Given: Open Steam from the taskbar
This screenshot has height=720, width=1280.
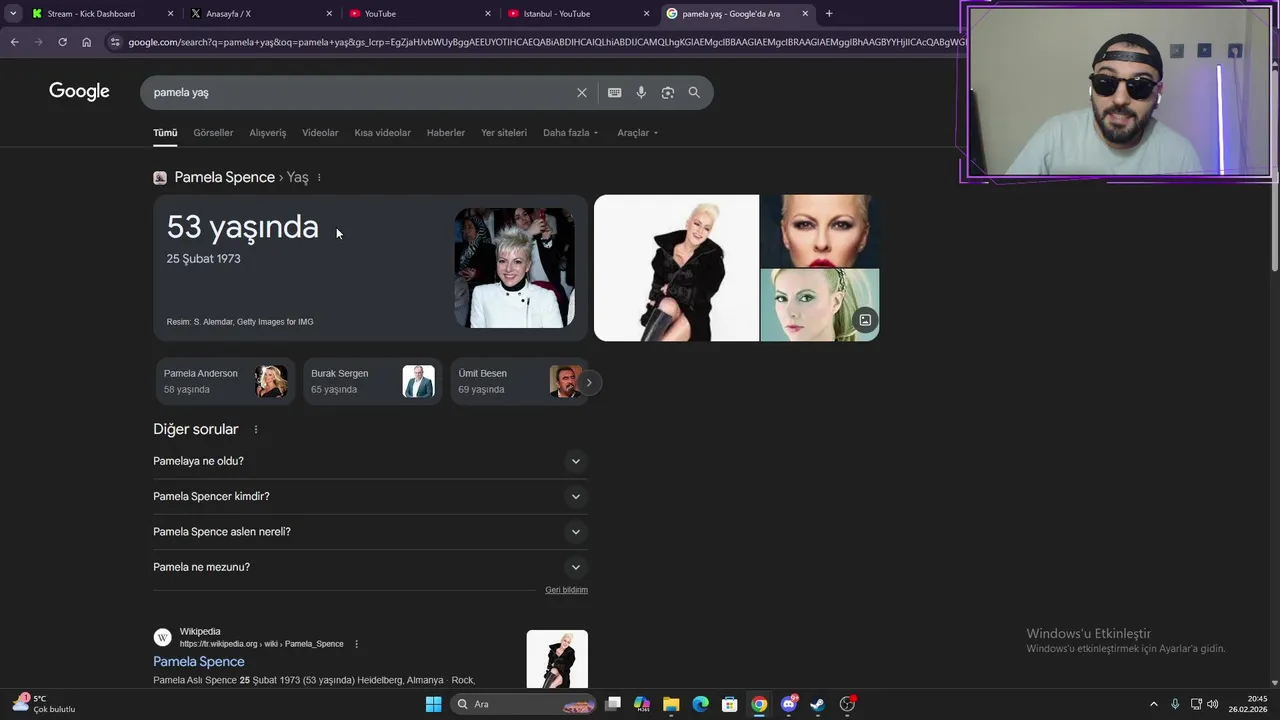Looking at the screenshot, I should 818,704.
